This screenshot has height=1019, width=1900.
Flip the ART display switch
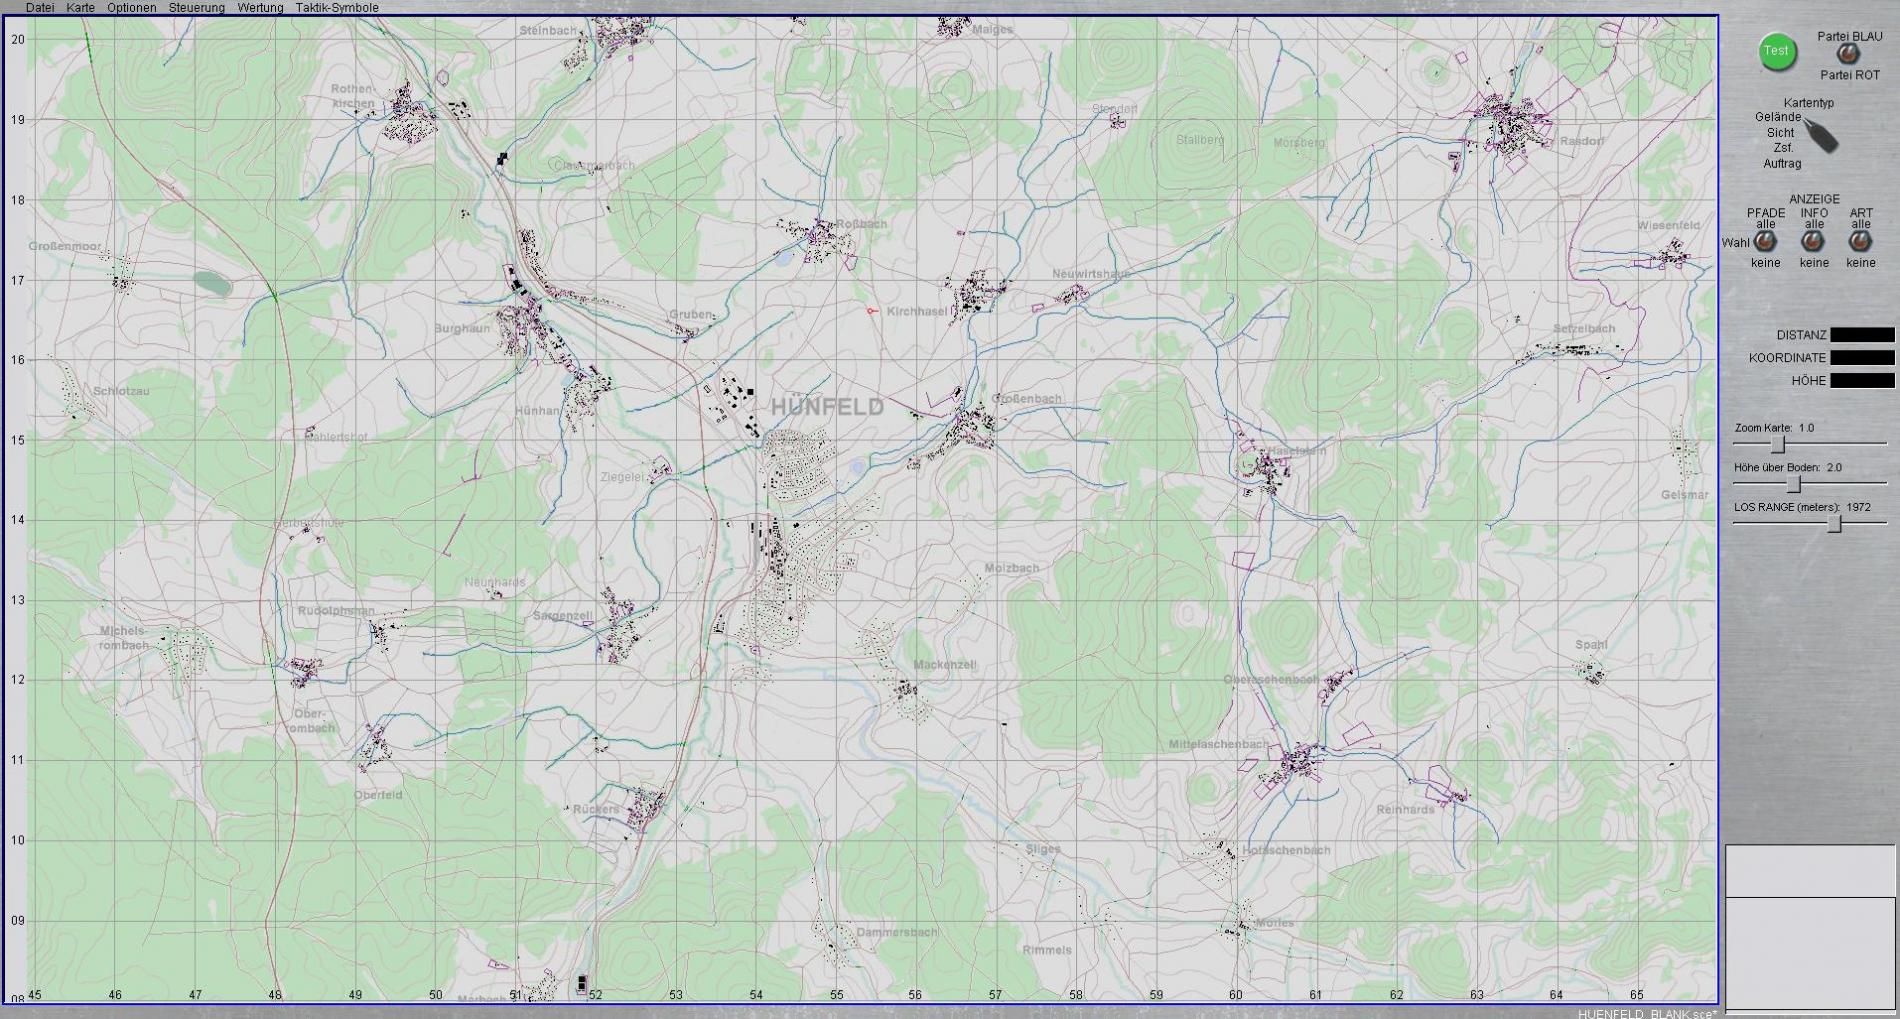click(x=1860, y=242)
